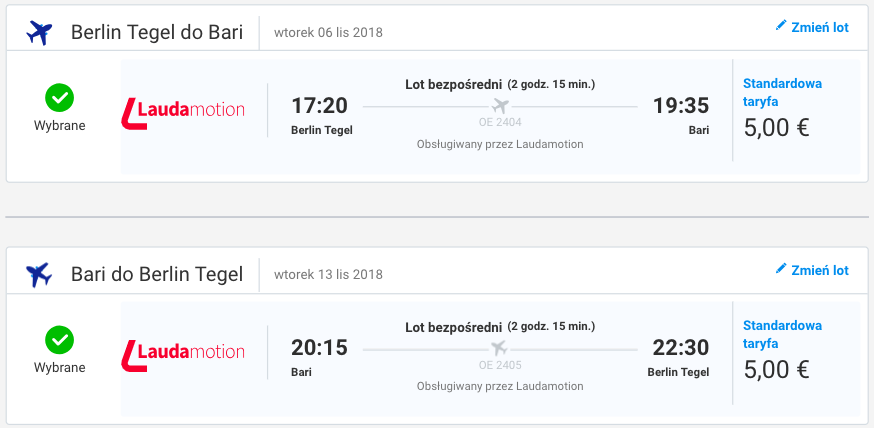Toggle the green Wybrane checkmark for outbound flight
The width and height of the screenshot is (874, 428).
[x=59, y=98]
